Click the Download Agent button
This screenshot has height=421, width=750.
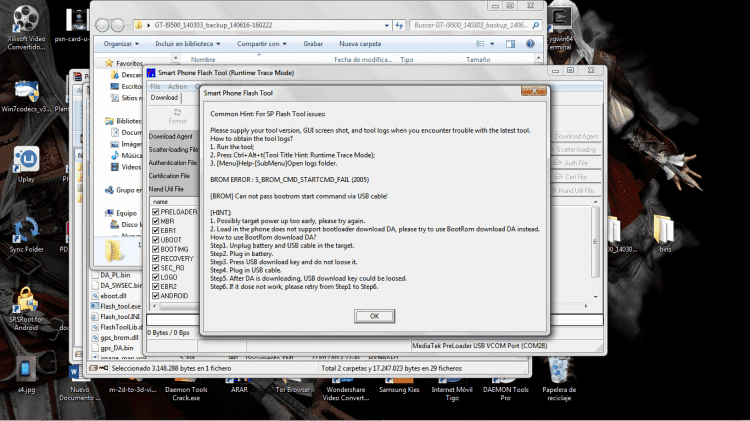[x=576, y=136]
